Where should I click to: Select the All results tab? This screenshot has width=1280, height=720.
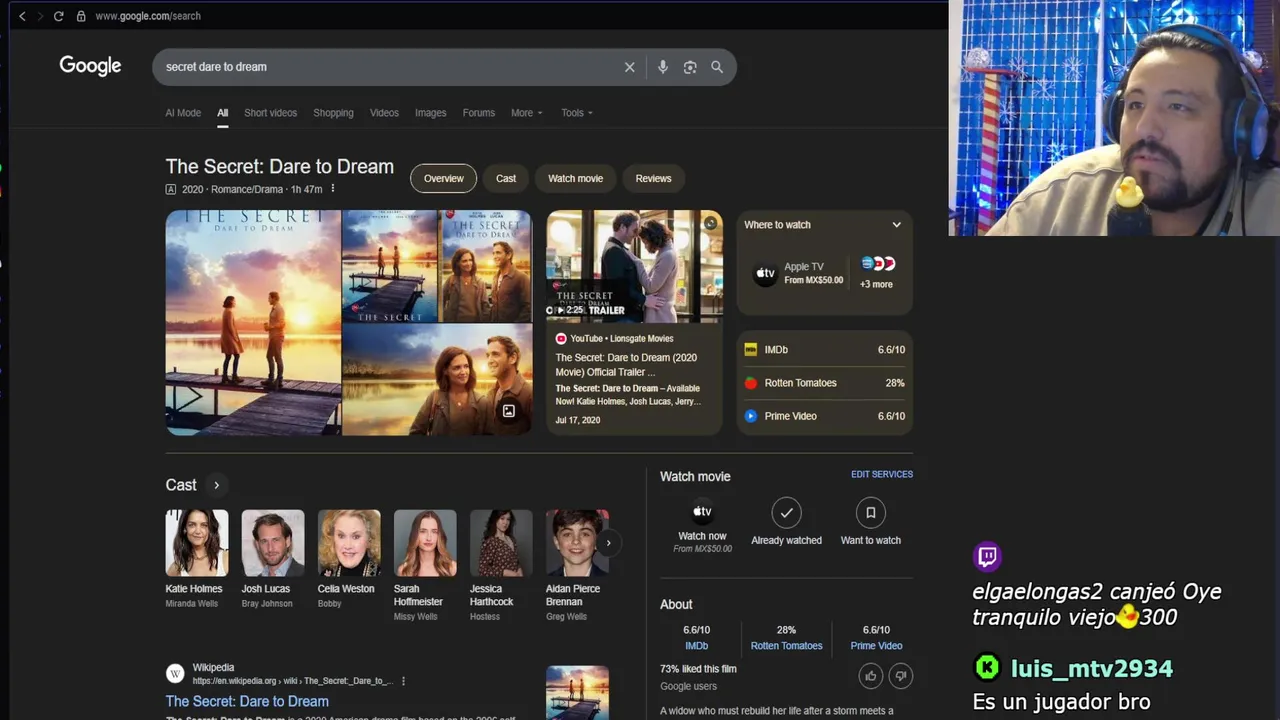tap(223, 113)
